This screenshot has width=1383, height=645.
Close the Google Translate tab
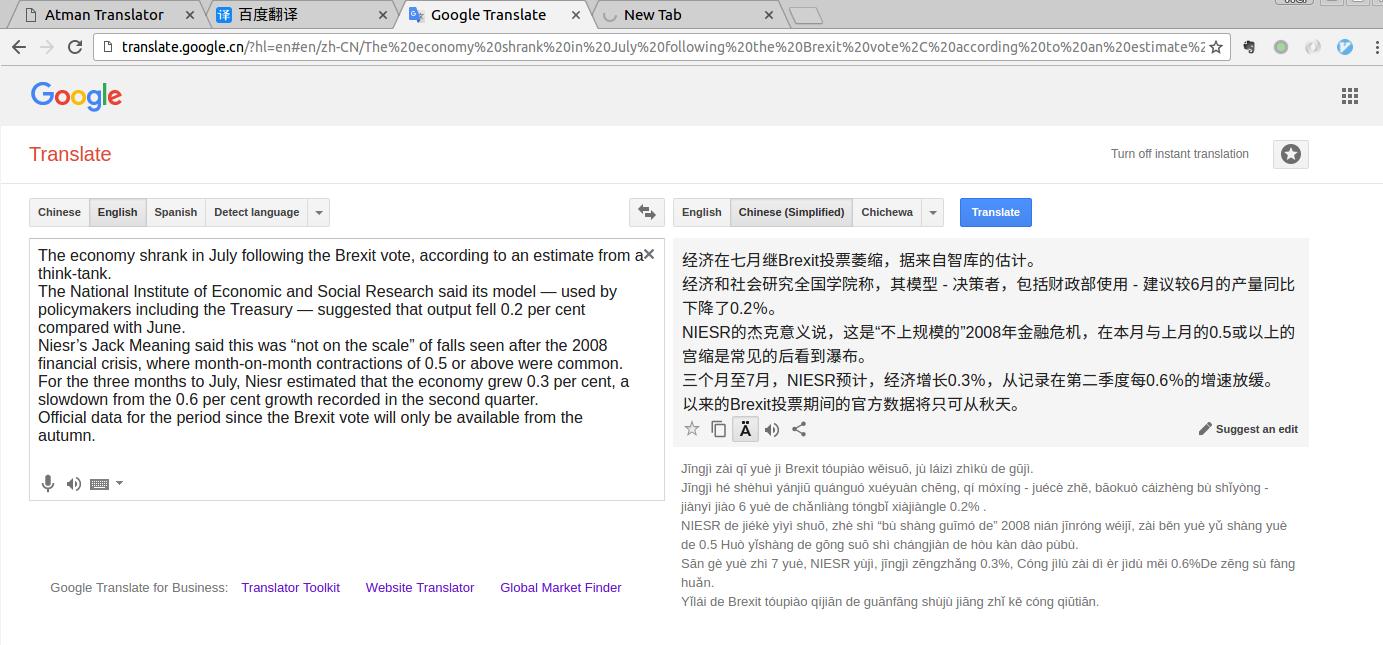[x=575, y=15]
